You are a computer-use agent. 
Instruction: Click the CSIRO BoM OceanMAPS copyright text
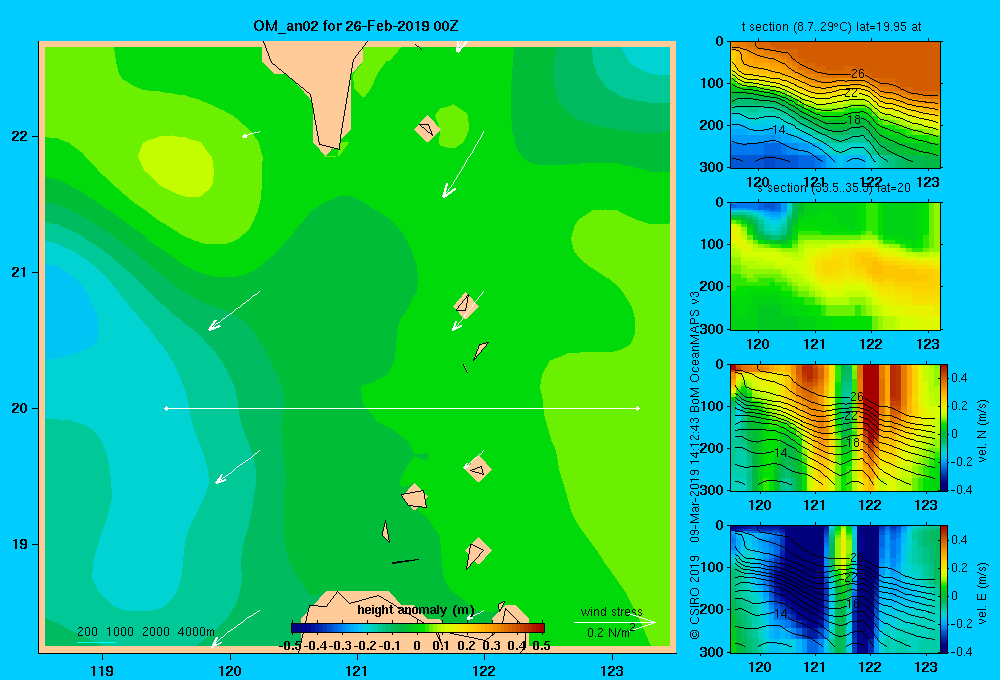click(695, 466)
